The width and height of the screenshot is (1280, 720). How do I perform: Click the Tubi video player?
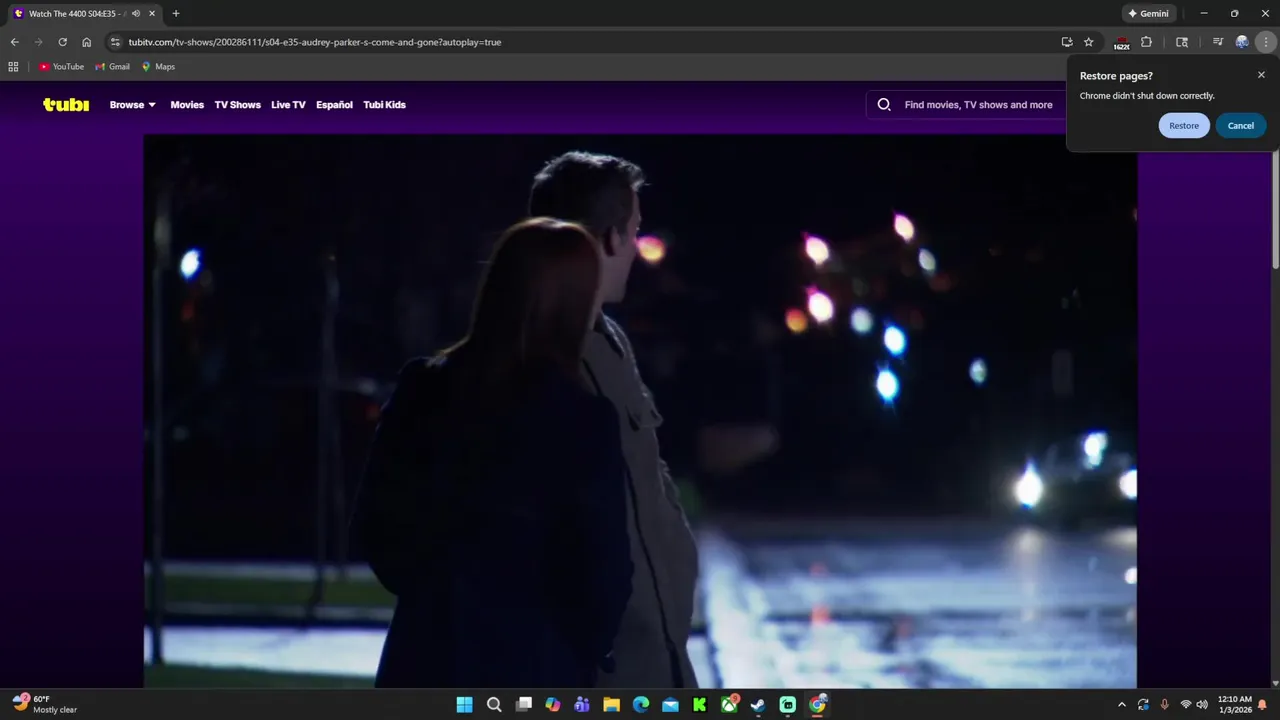(x=640, y=411)
